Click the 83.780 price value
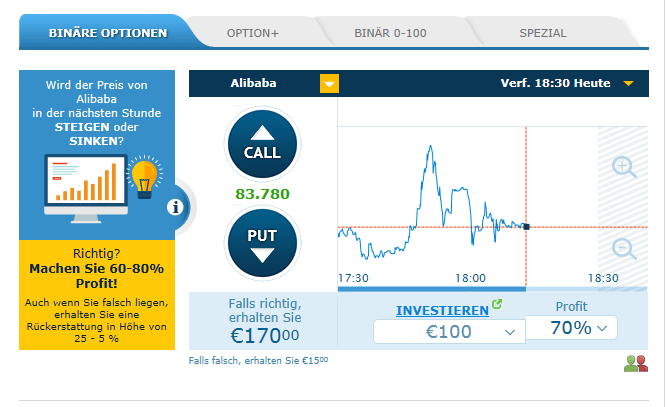 pyautogui.click(x=262, y=193)
